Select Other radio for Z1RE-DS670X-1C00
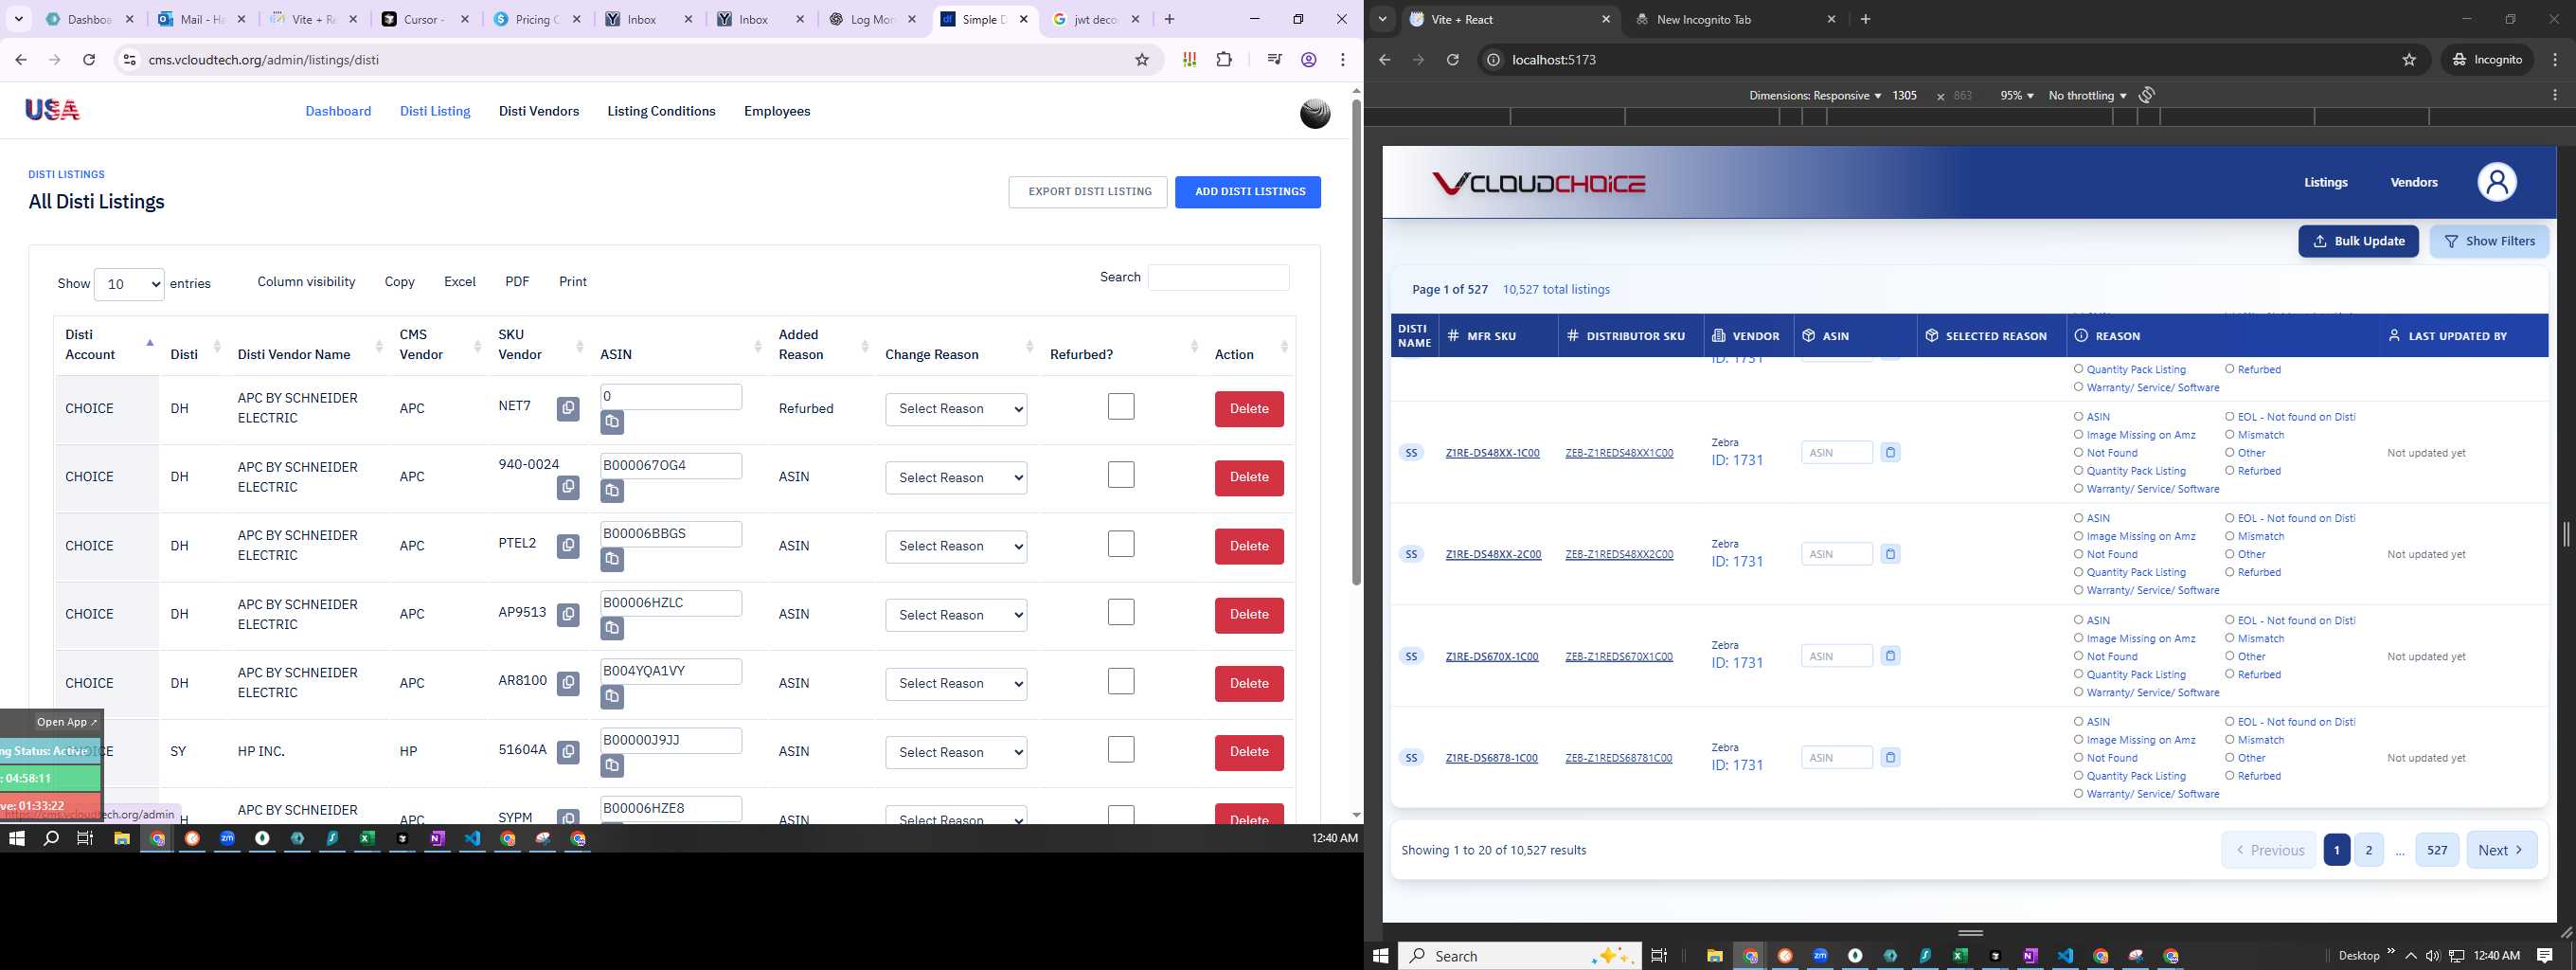2576x970 pixels. pos(2229,656)
